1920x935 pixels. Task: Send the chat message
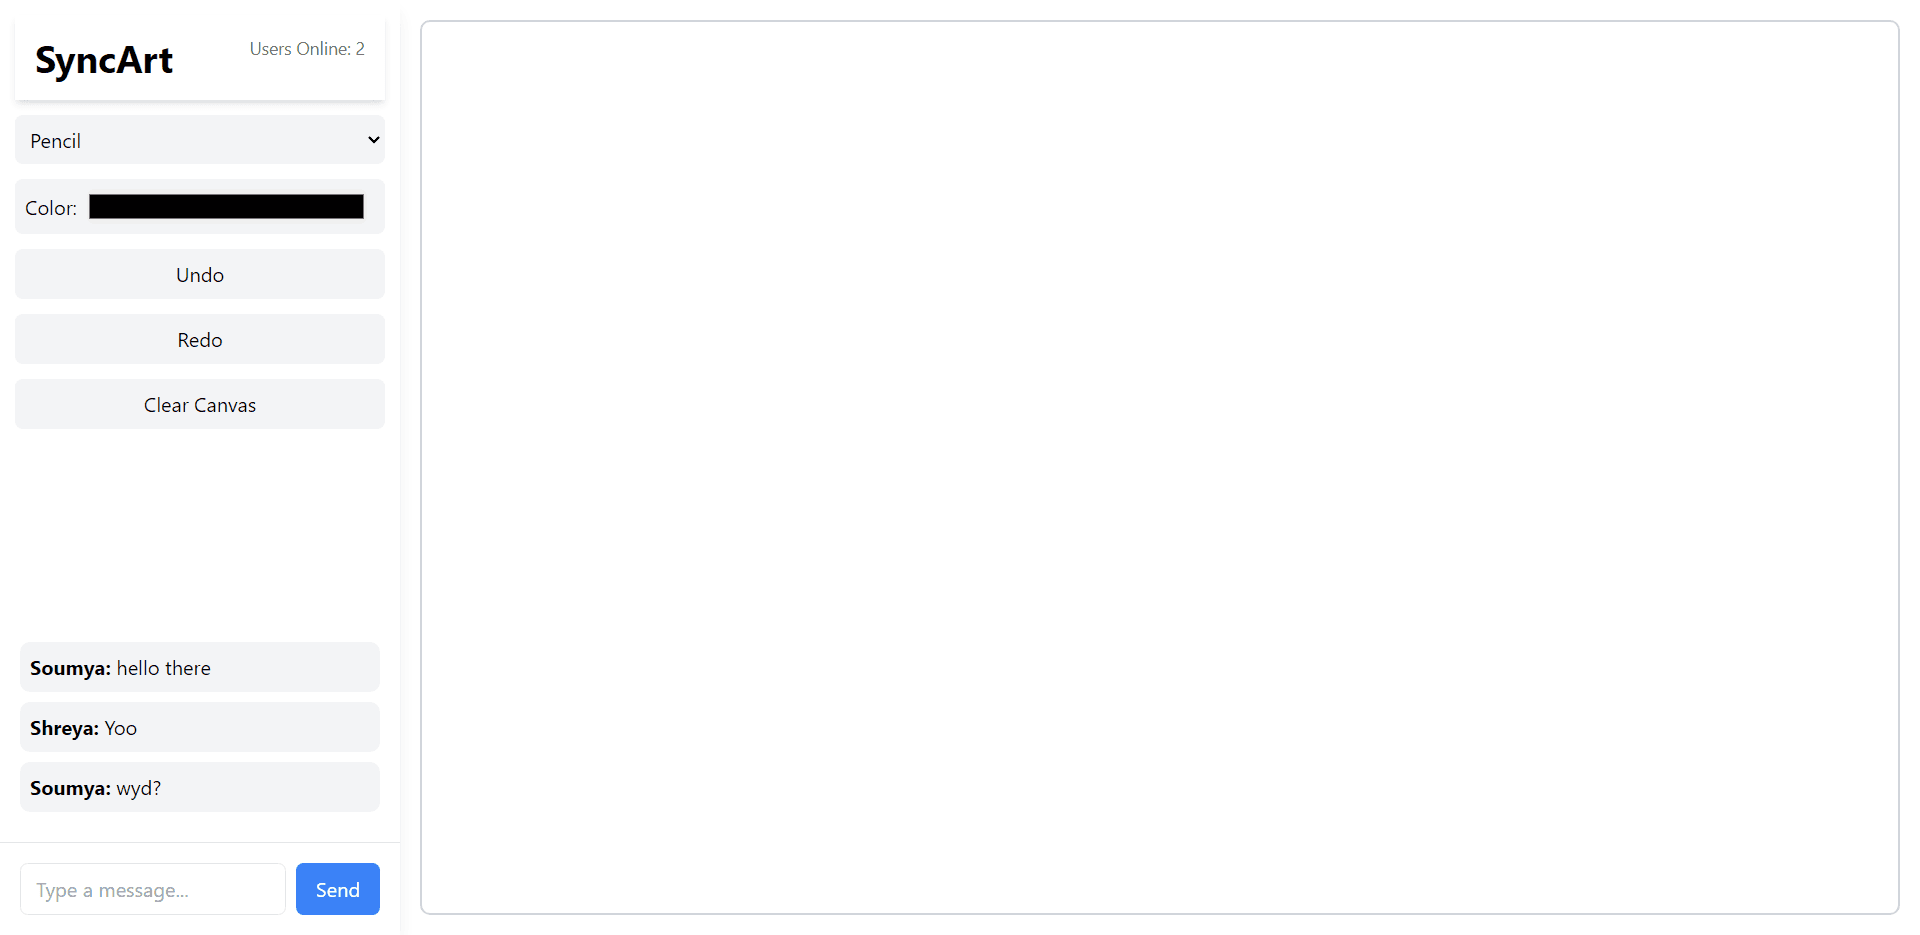(337, 889)
